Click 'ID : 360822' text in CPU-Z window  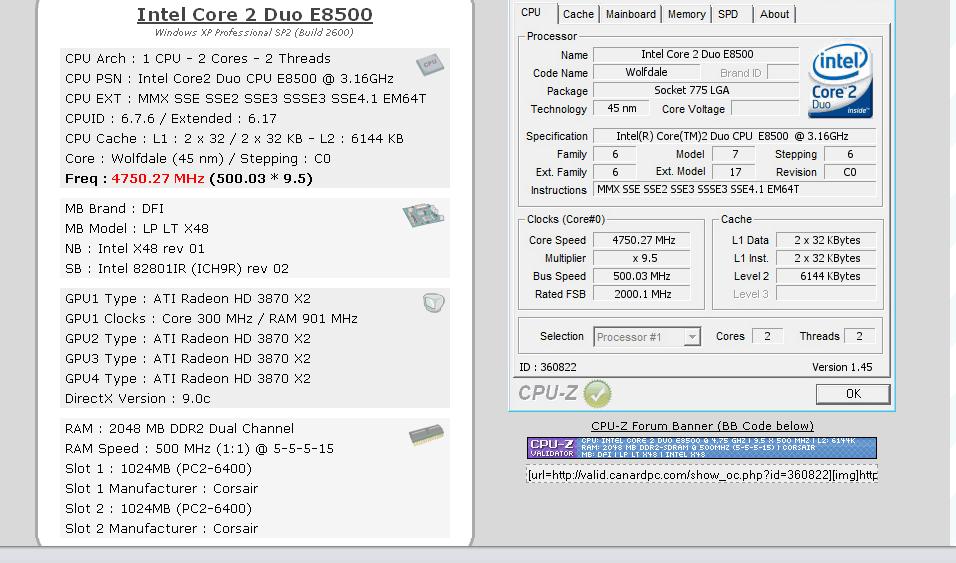(548, 367)
